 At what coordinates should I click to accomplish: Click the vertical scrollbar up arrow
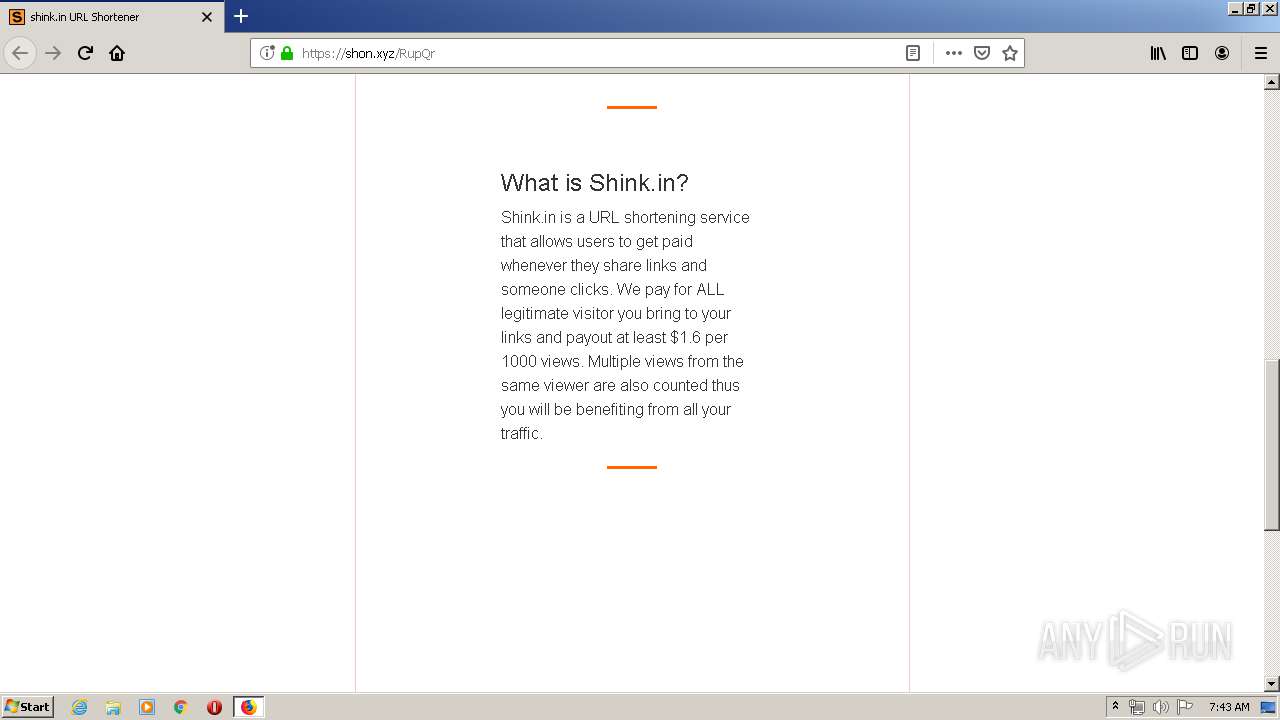tap(1272, 82)
